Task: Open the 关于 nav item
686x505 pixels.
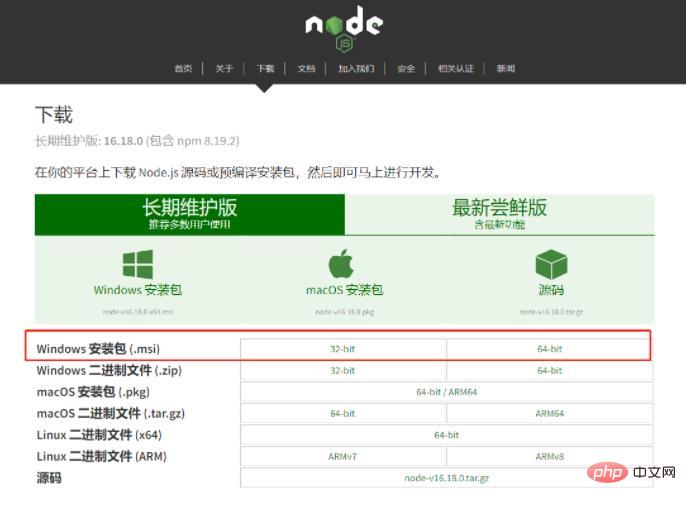Action: pos(224,68)
